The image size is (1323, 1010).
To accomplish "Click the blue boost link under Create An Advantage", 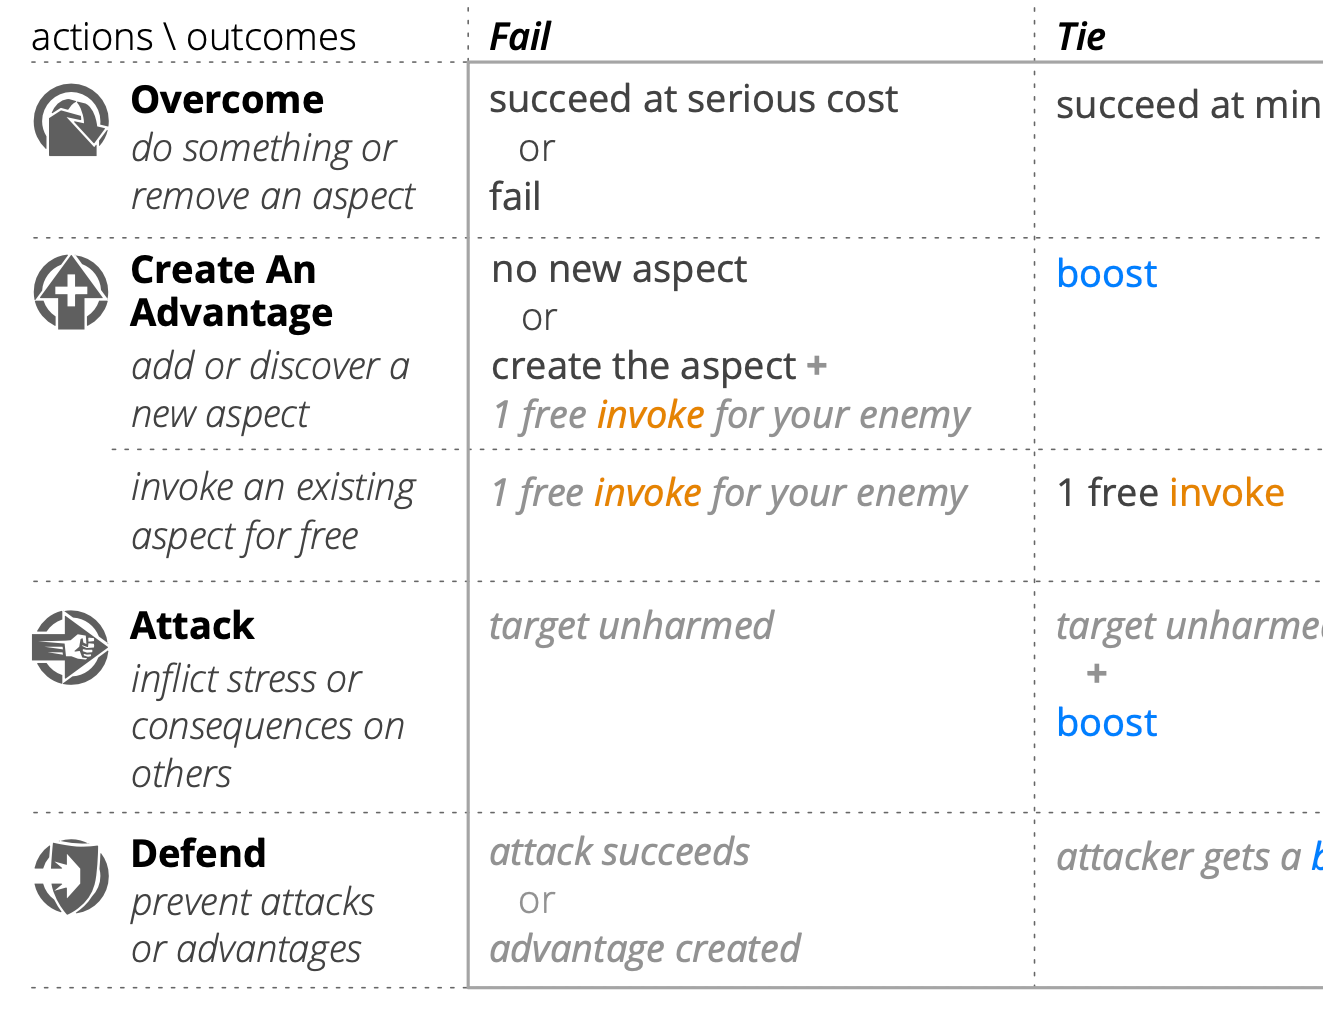I will click(x=1106, y=274).
